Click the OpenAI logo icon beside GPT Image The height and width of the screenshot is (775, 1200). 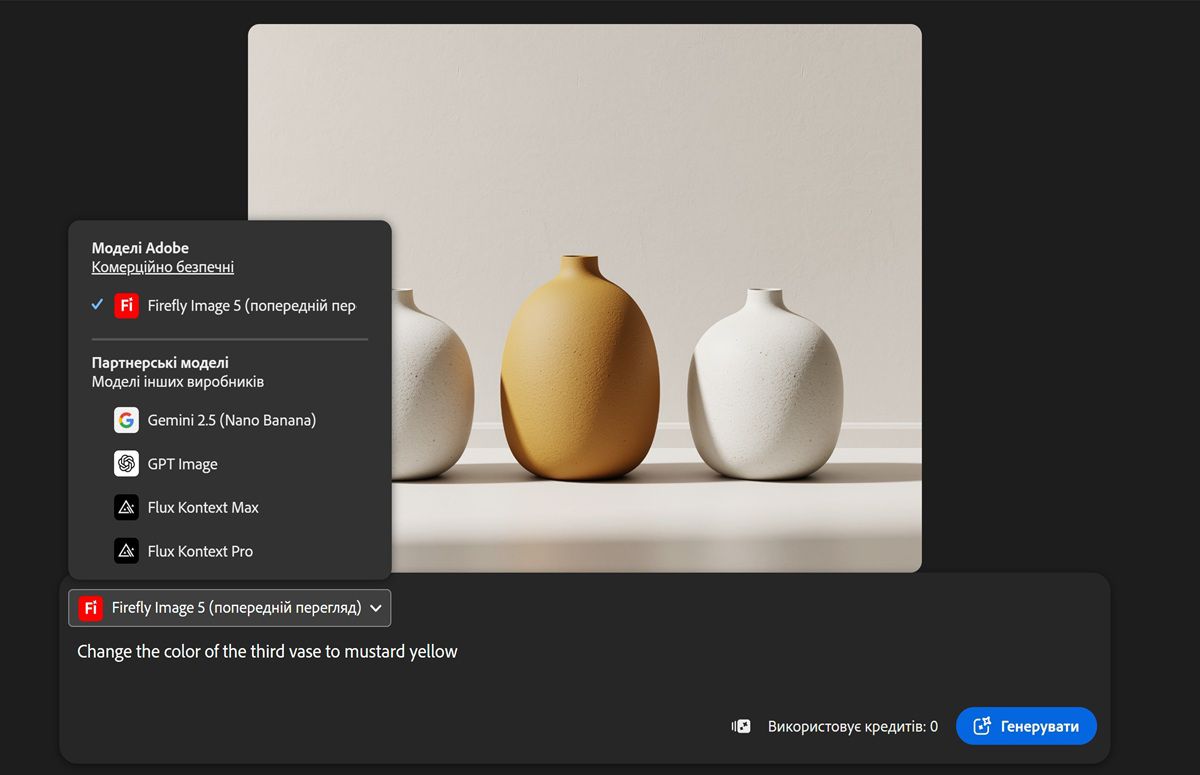click(126, 464)
